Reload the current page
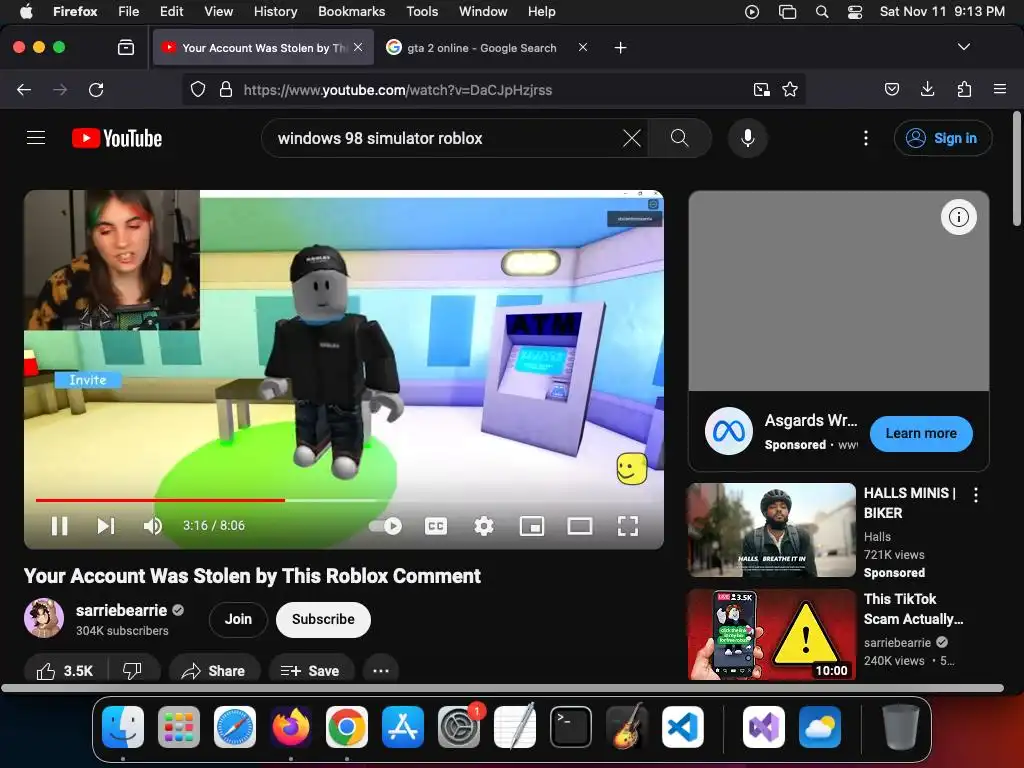This screenshot has width=1024, height=768. pos(96,89)
